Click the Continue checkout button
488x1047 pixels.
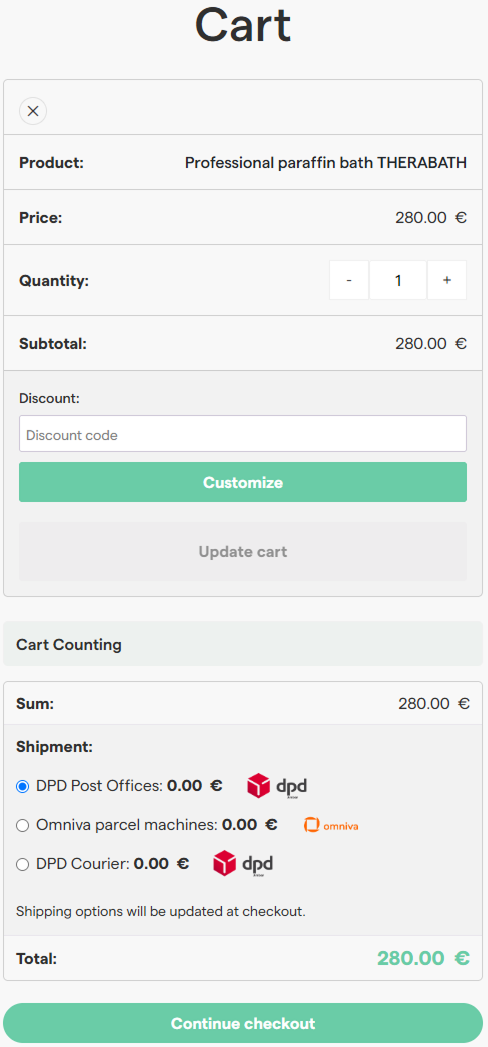click(243, 1023)
